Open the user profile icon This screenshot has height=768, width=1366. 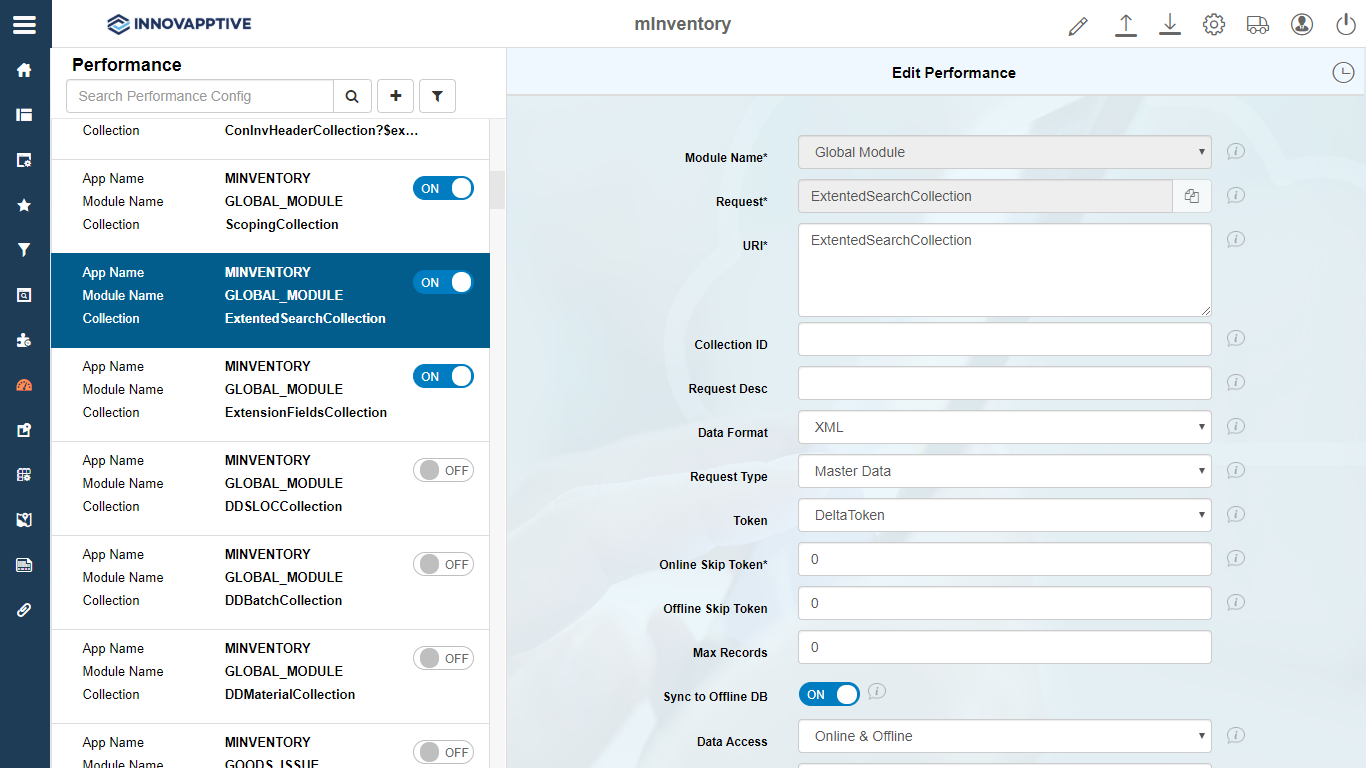pos(1301,25)
